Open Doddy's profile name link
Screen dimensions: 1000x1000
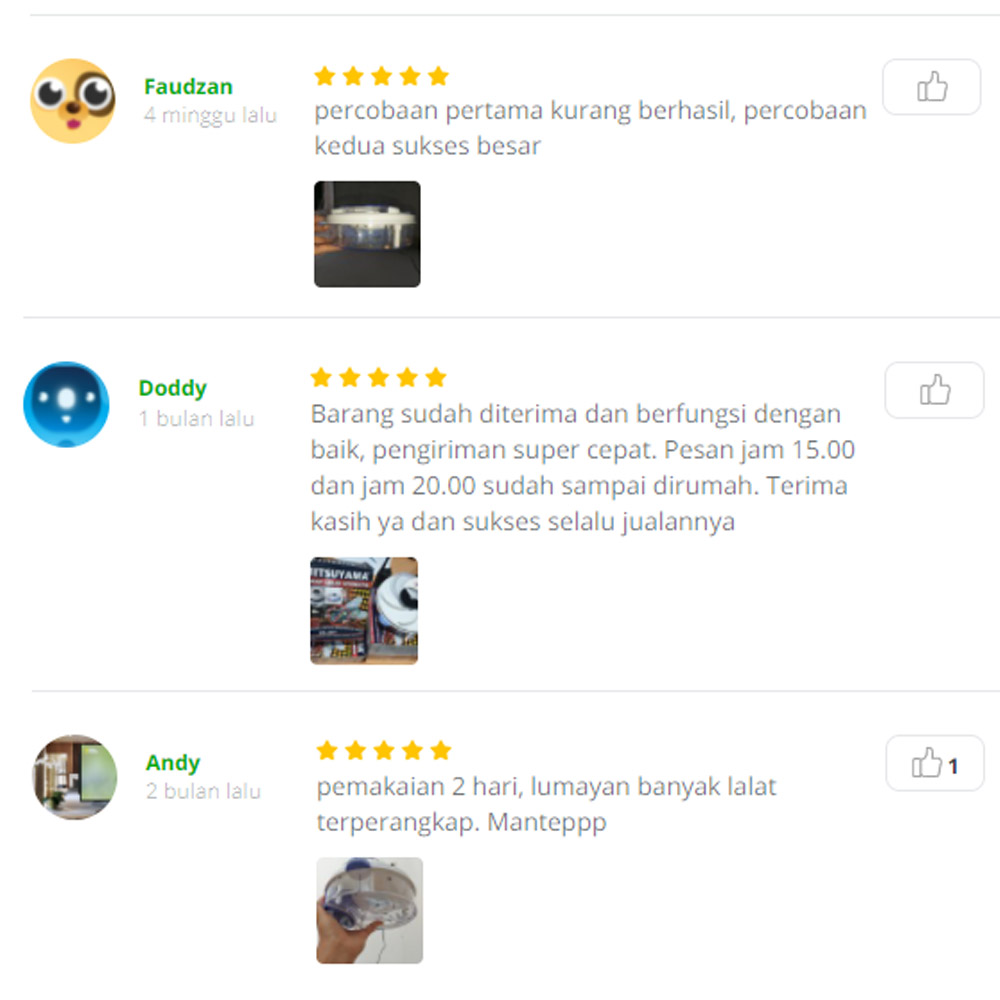coord(172,388)
